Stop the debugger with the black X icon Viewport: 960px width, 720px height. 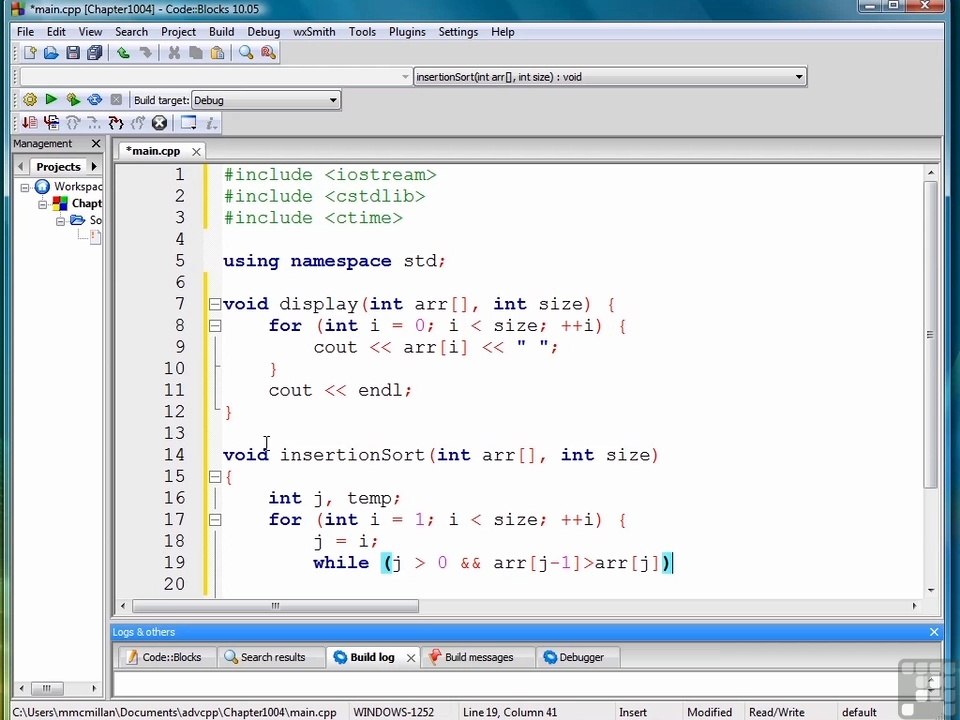coord(159,123)
